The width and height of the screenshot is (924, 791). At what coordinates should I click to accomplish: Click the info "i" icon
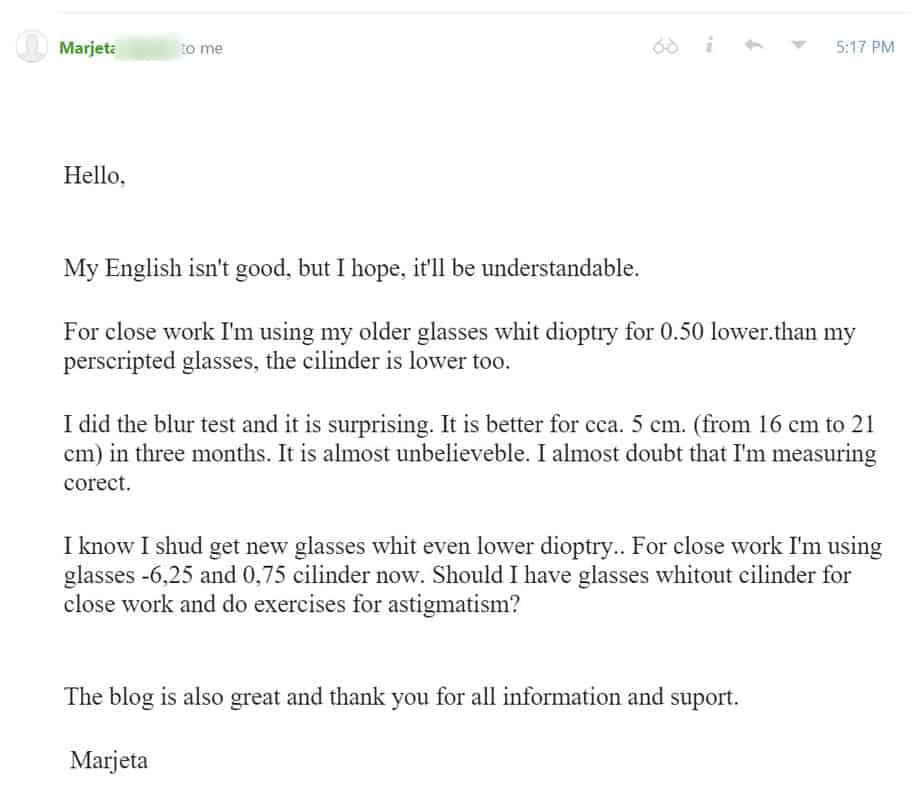pos(709,46)
